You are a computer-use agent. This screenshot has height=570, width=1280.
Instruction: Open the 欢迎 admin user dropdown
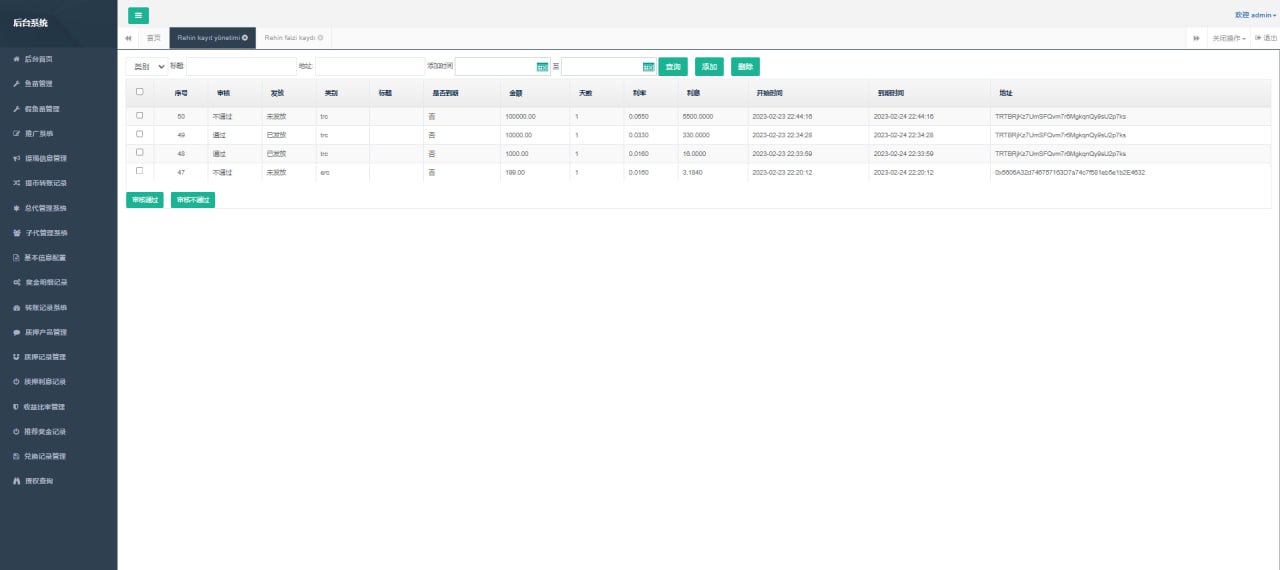1255,15
